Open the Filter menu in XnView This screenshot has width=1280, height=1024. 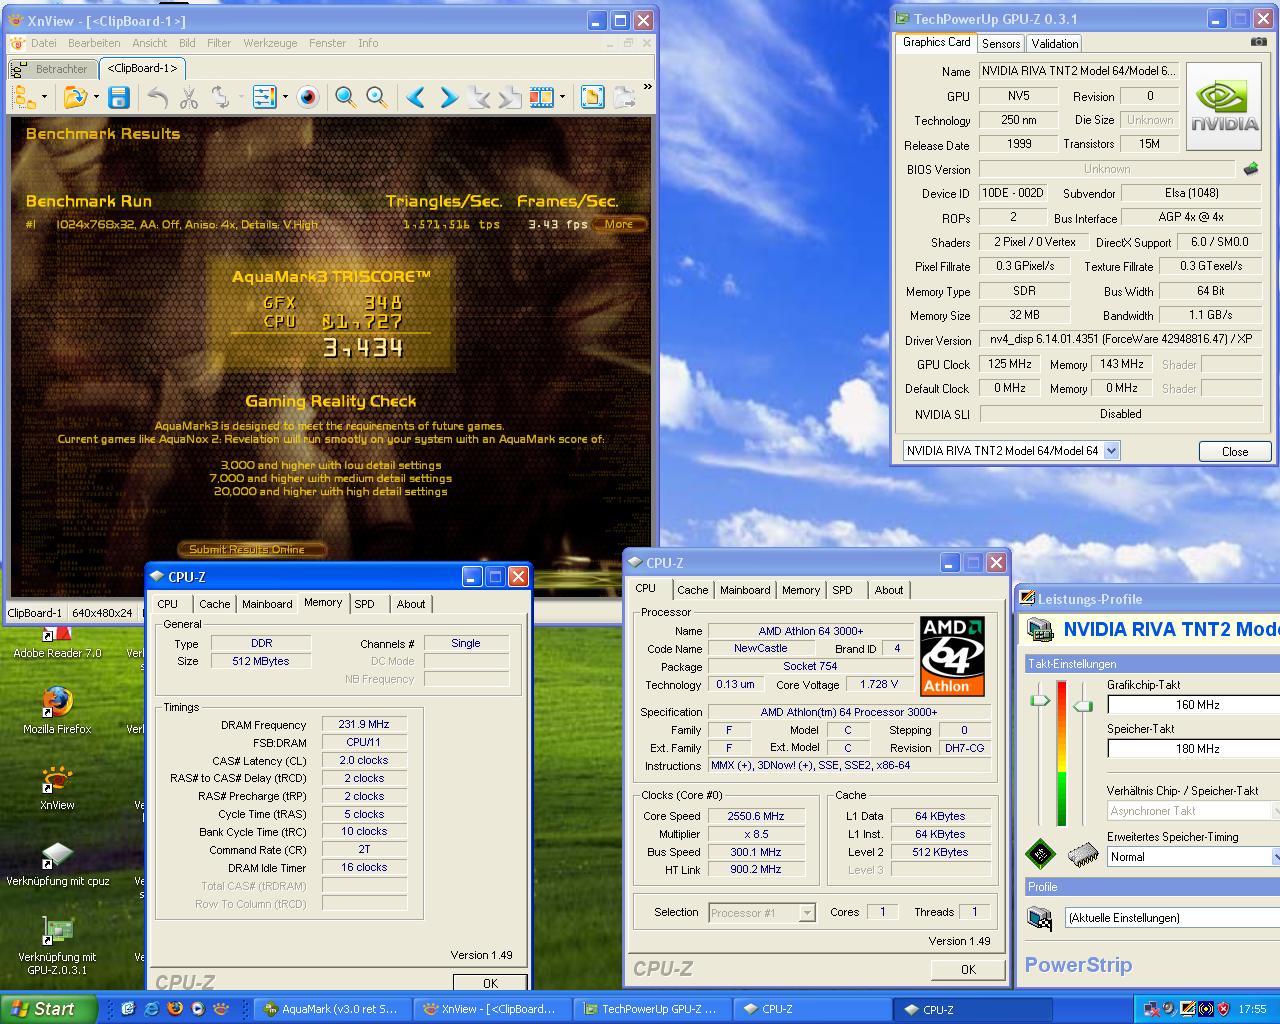[219, 43]
